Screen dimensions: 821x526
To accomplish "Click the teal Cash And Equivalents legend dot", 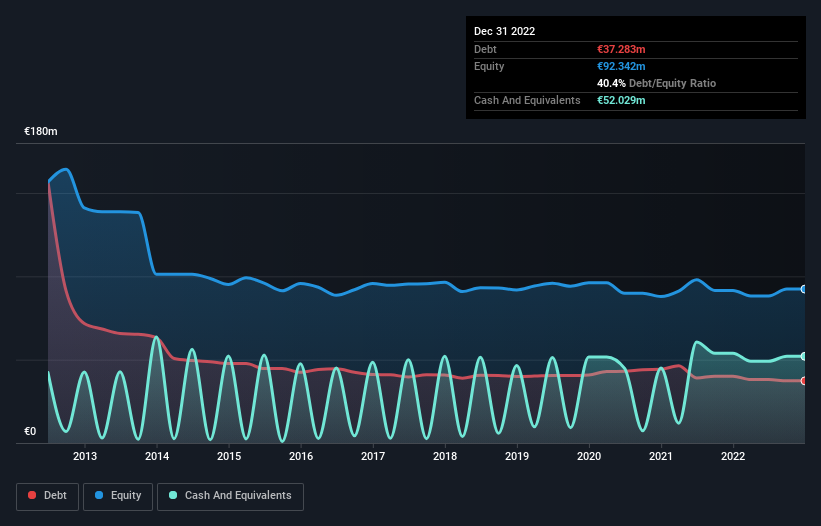I will (173, 495).
